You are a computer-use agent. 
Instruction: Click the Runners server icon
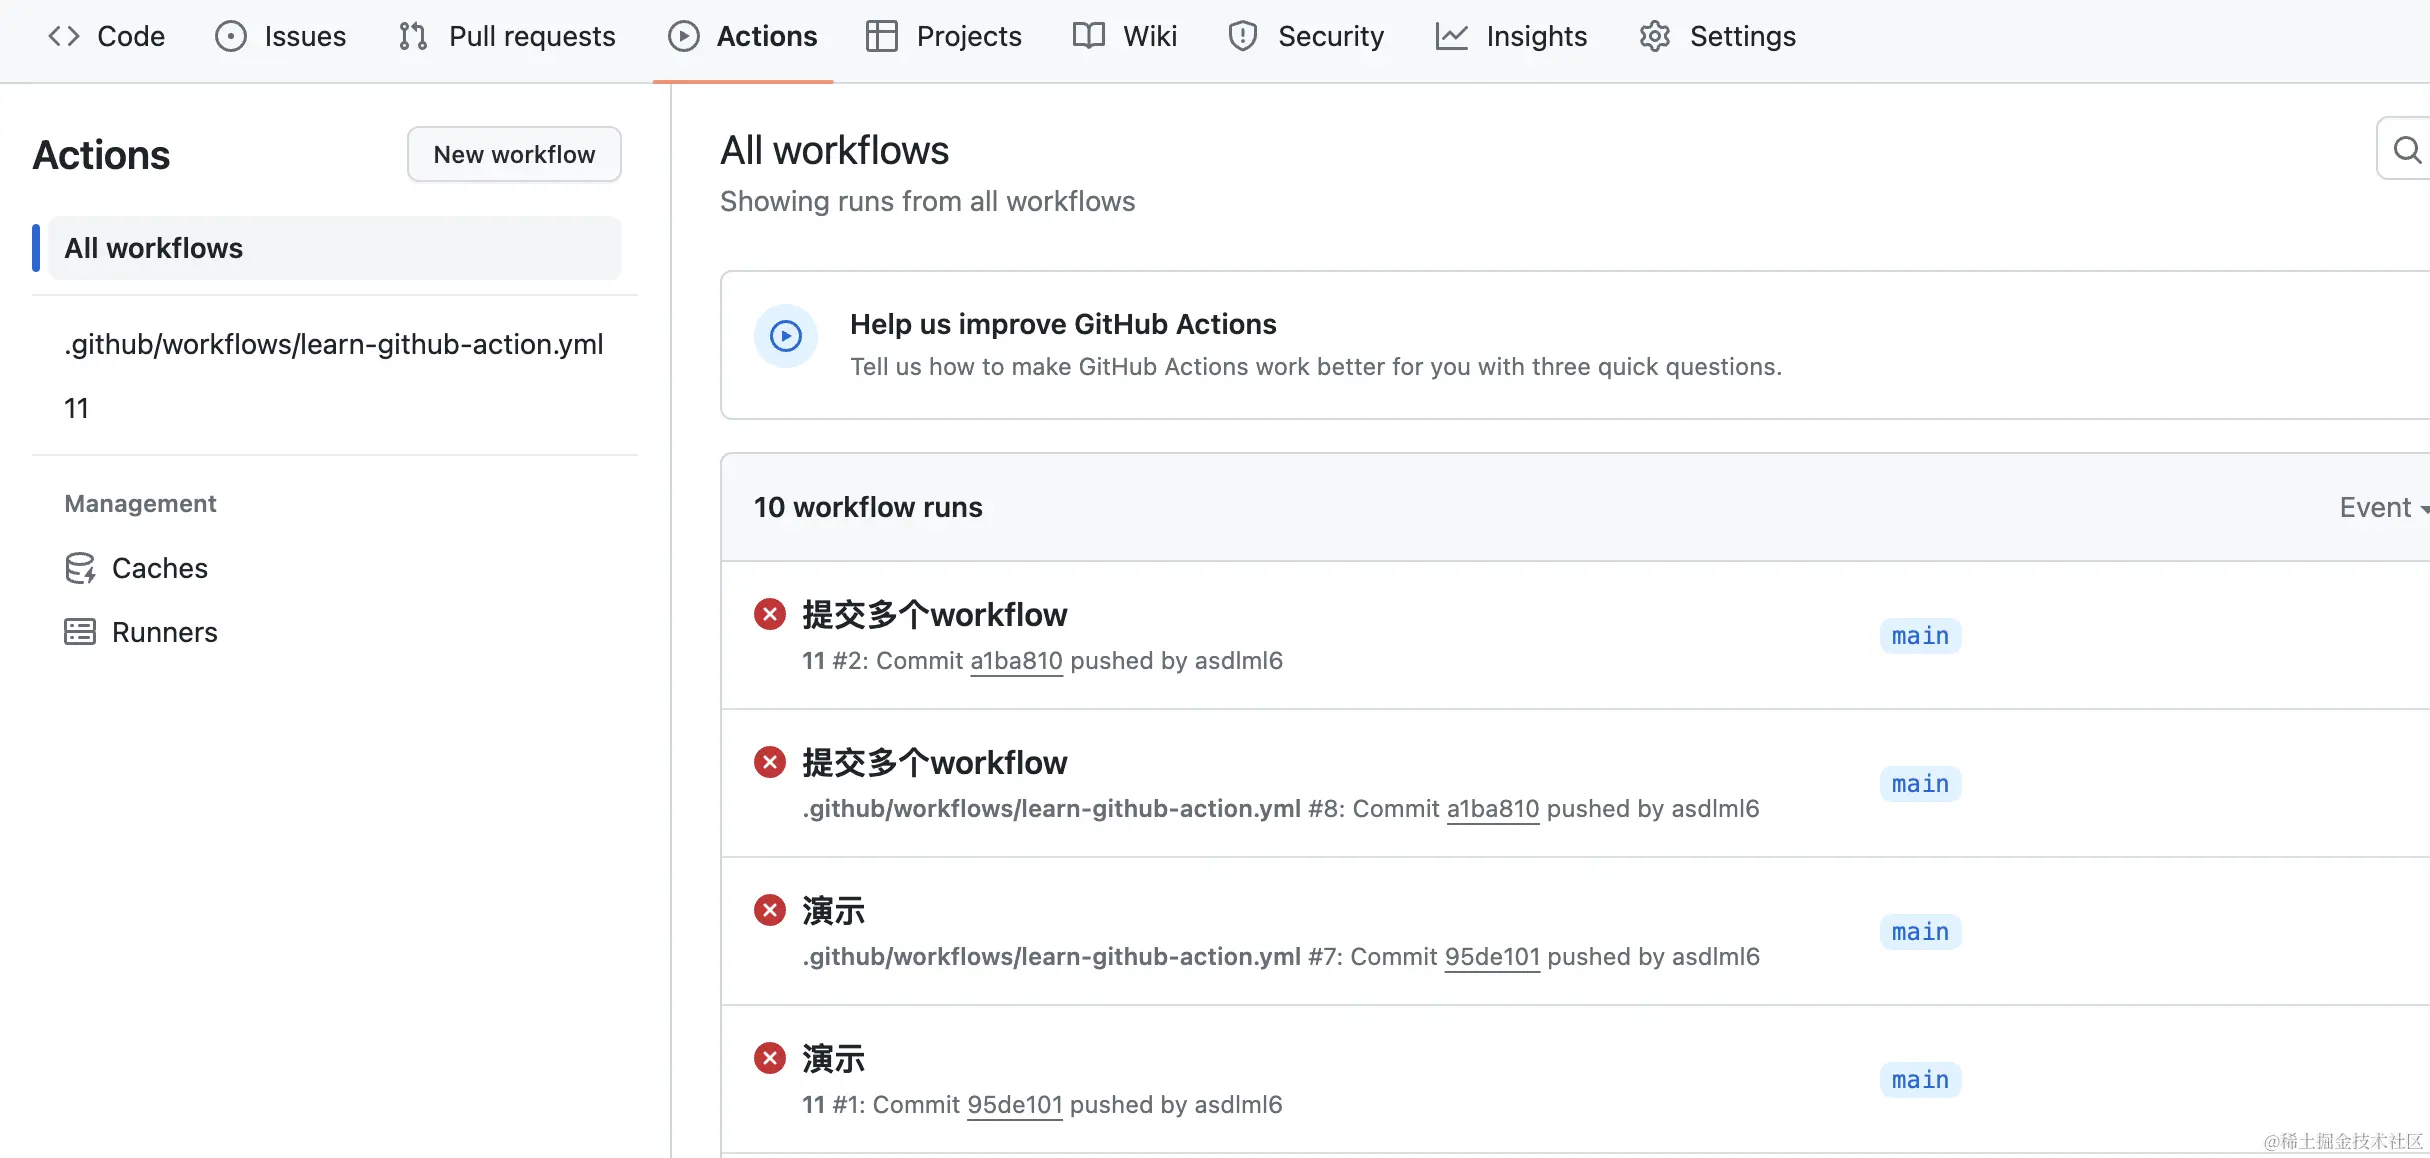coord(80,632)
